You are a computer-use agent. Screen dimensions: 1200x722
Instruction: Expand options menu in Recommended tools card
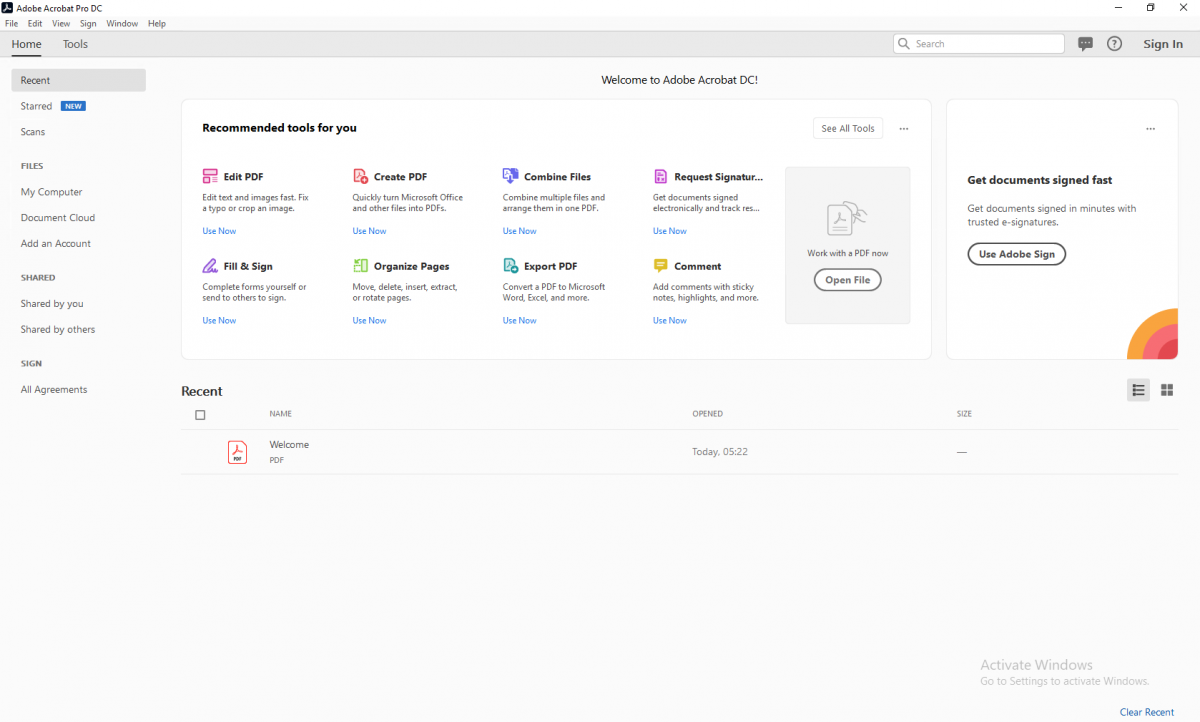[x=903, y=129]
